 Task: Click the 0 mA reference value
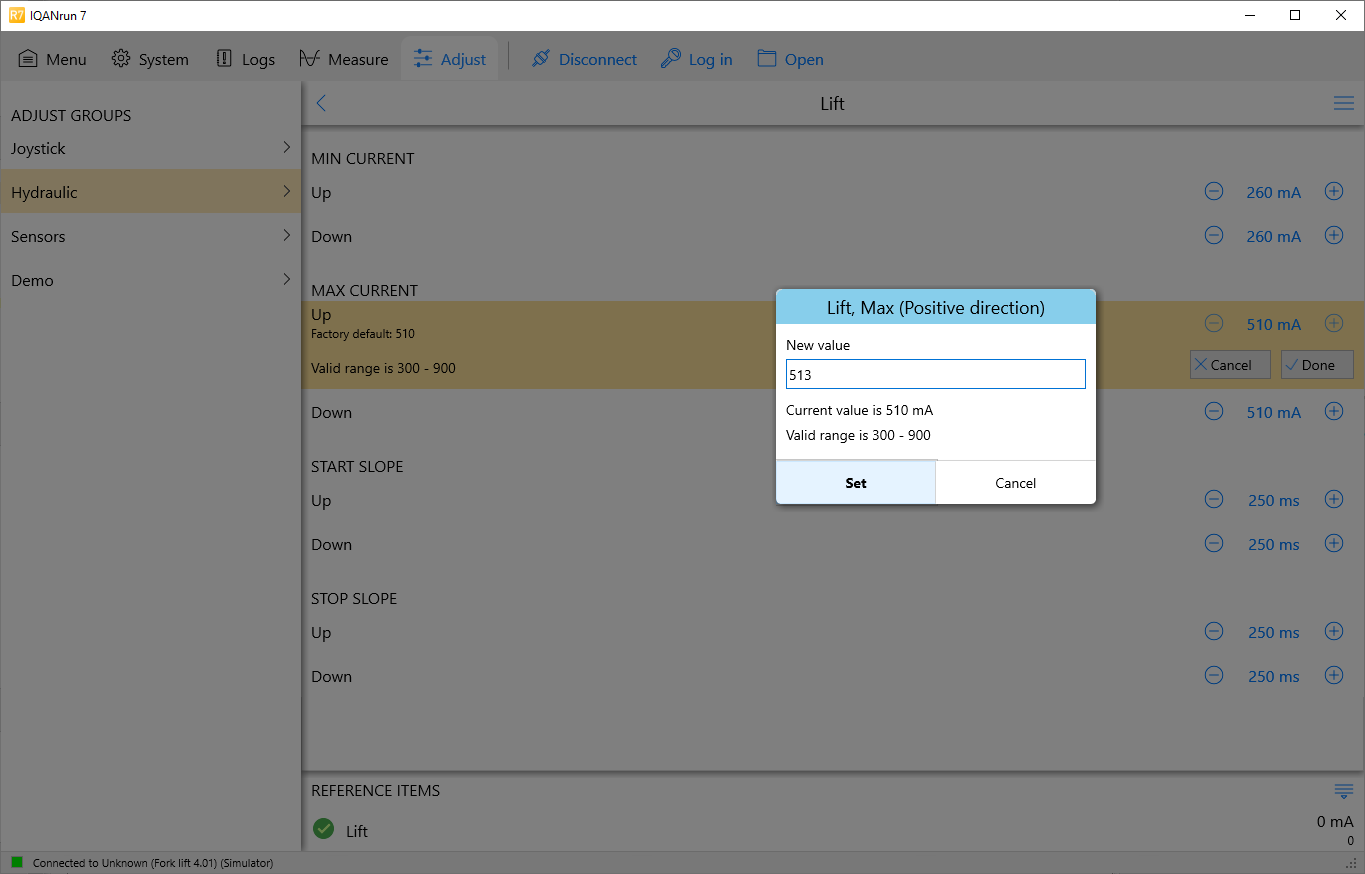click(1335, 822)
